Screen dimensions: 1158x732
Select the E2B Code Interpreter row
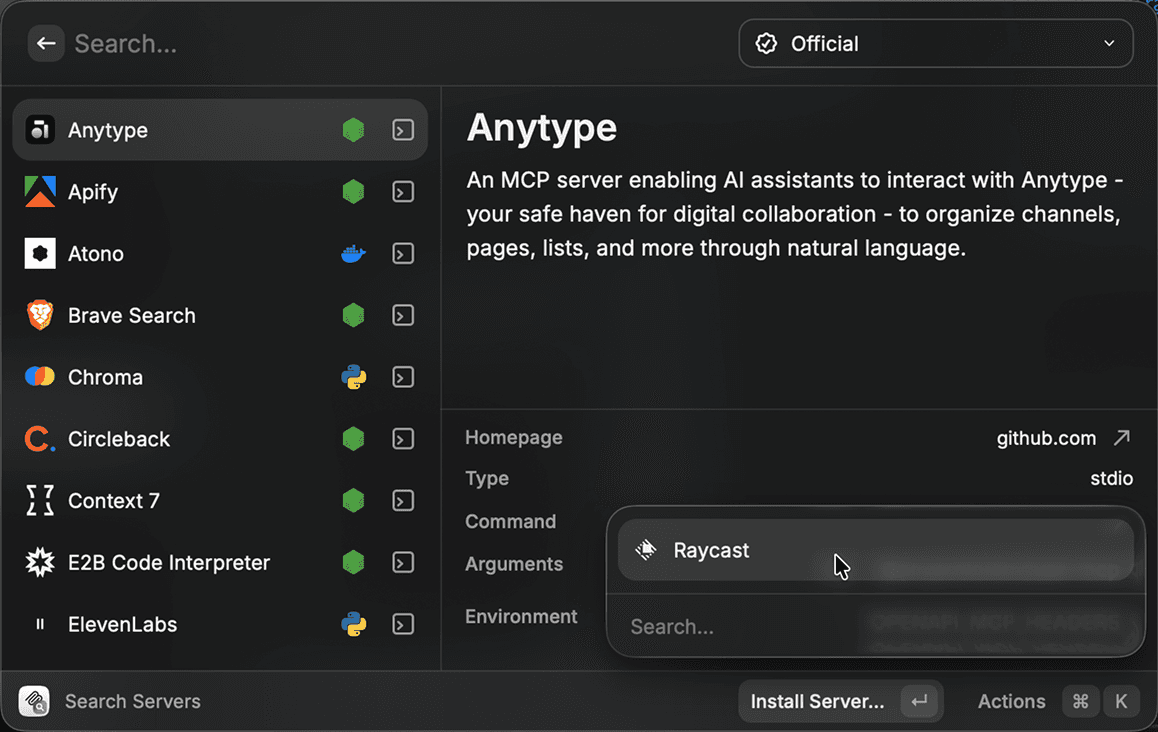(x=220, y=563)
